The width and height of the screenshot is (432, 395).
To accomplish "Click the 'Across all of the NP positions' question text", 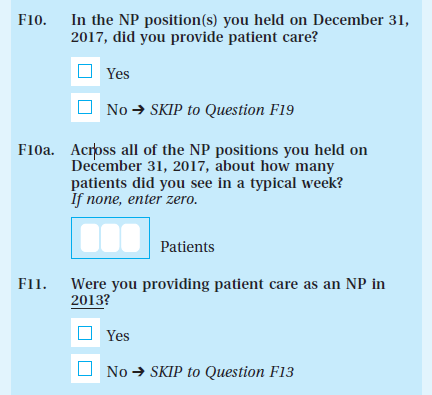I will point(219,150).
